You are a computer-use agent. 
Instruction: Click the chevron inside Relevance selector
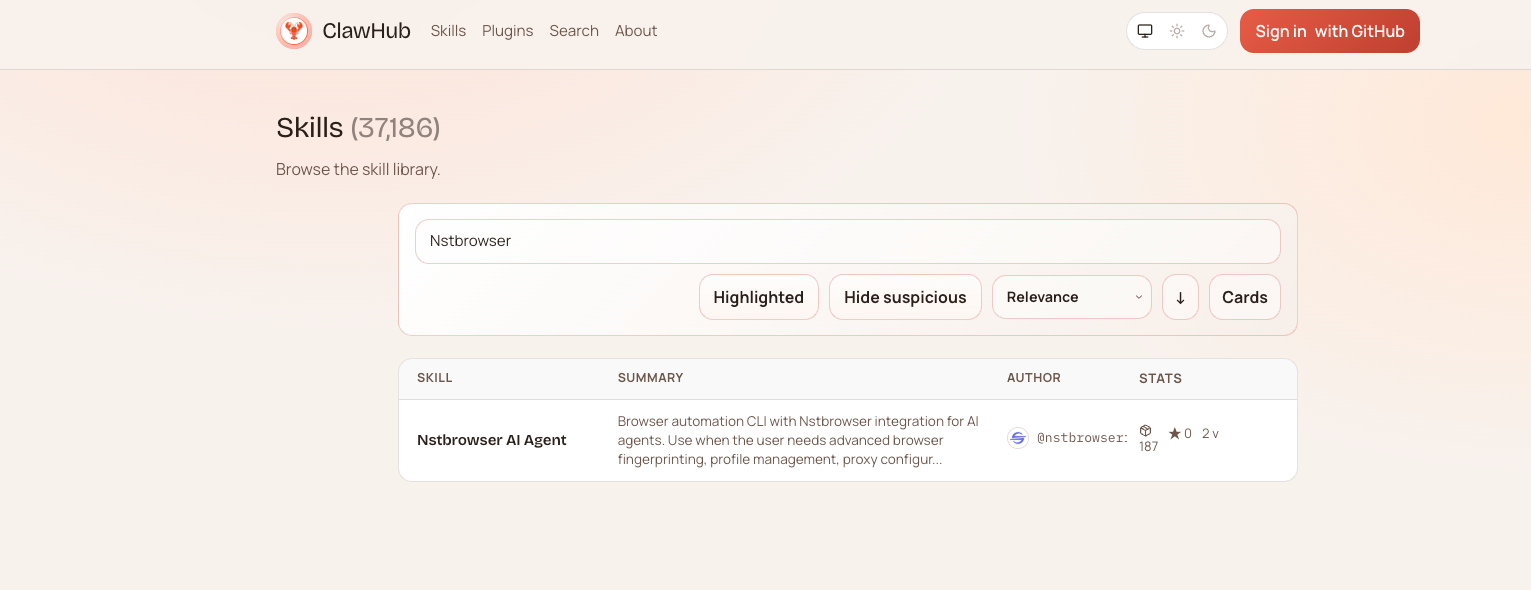pos(1138,297)
